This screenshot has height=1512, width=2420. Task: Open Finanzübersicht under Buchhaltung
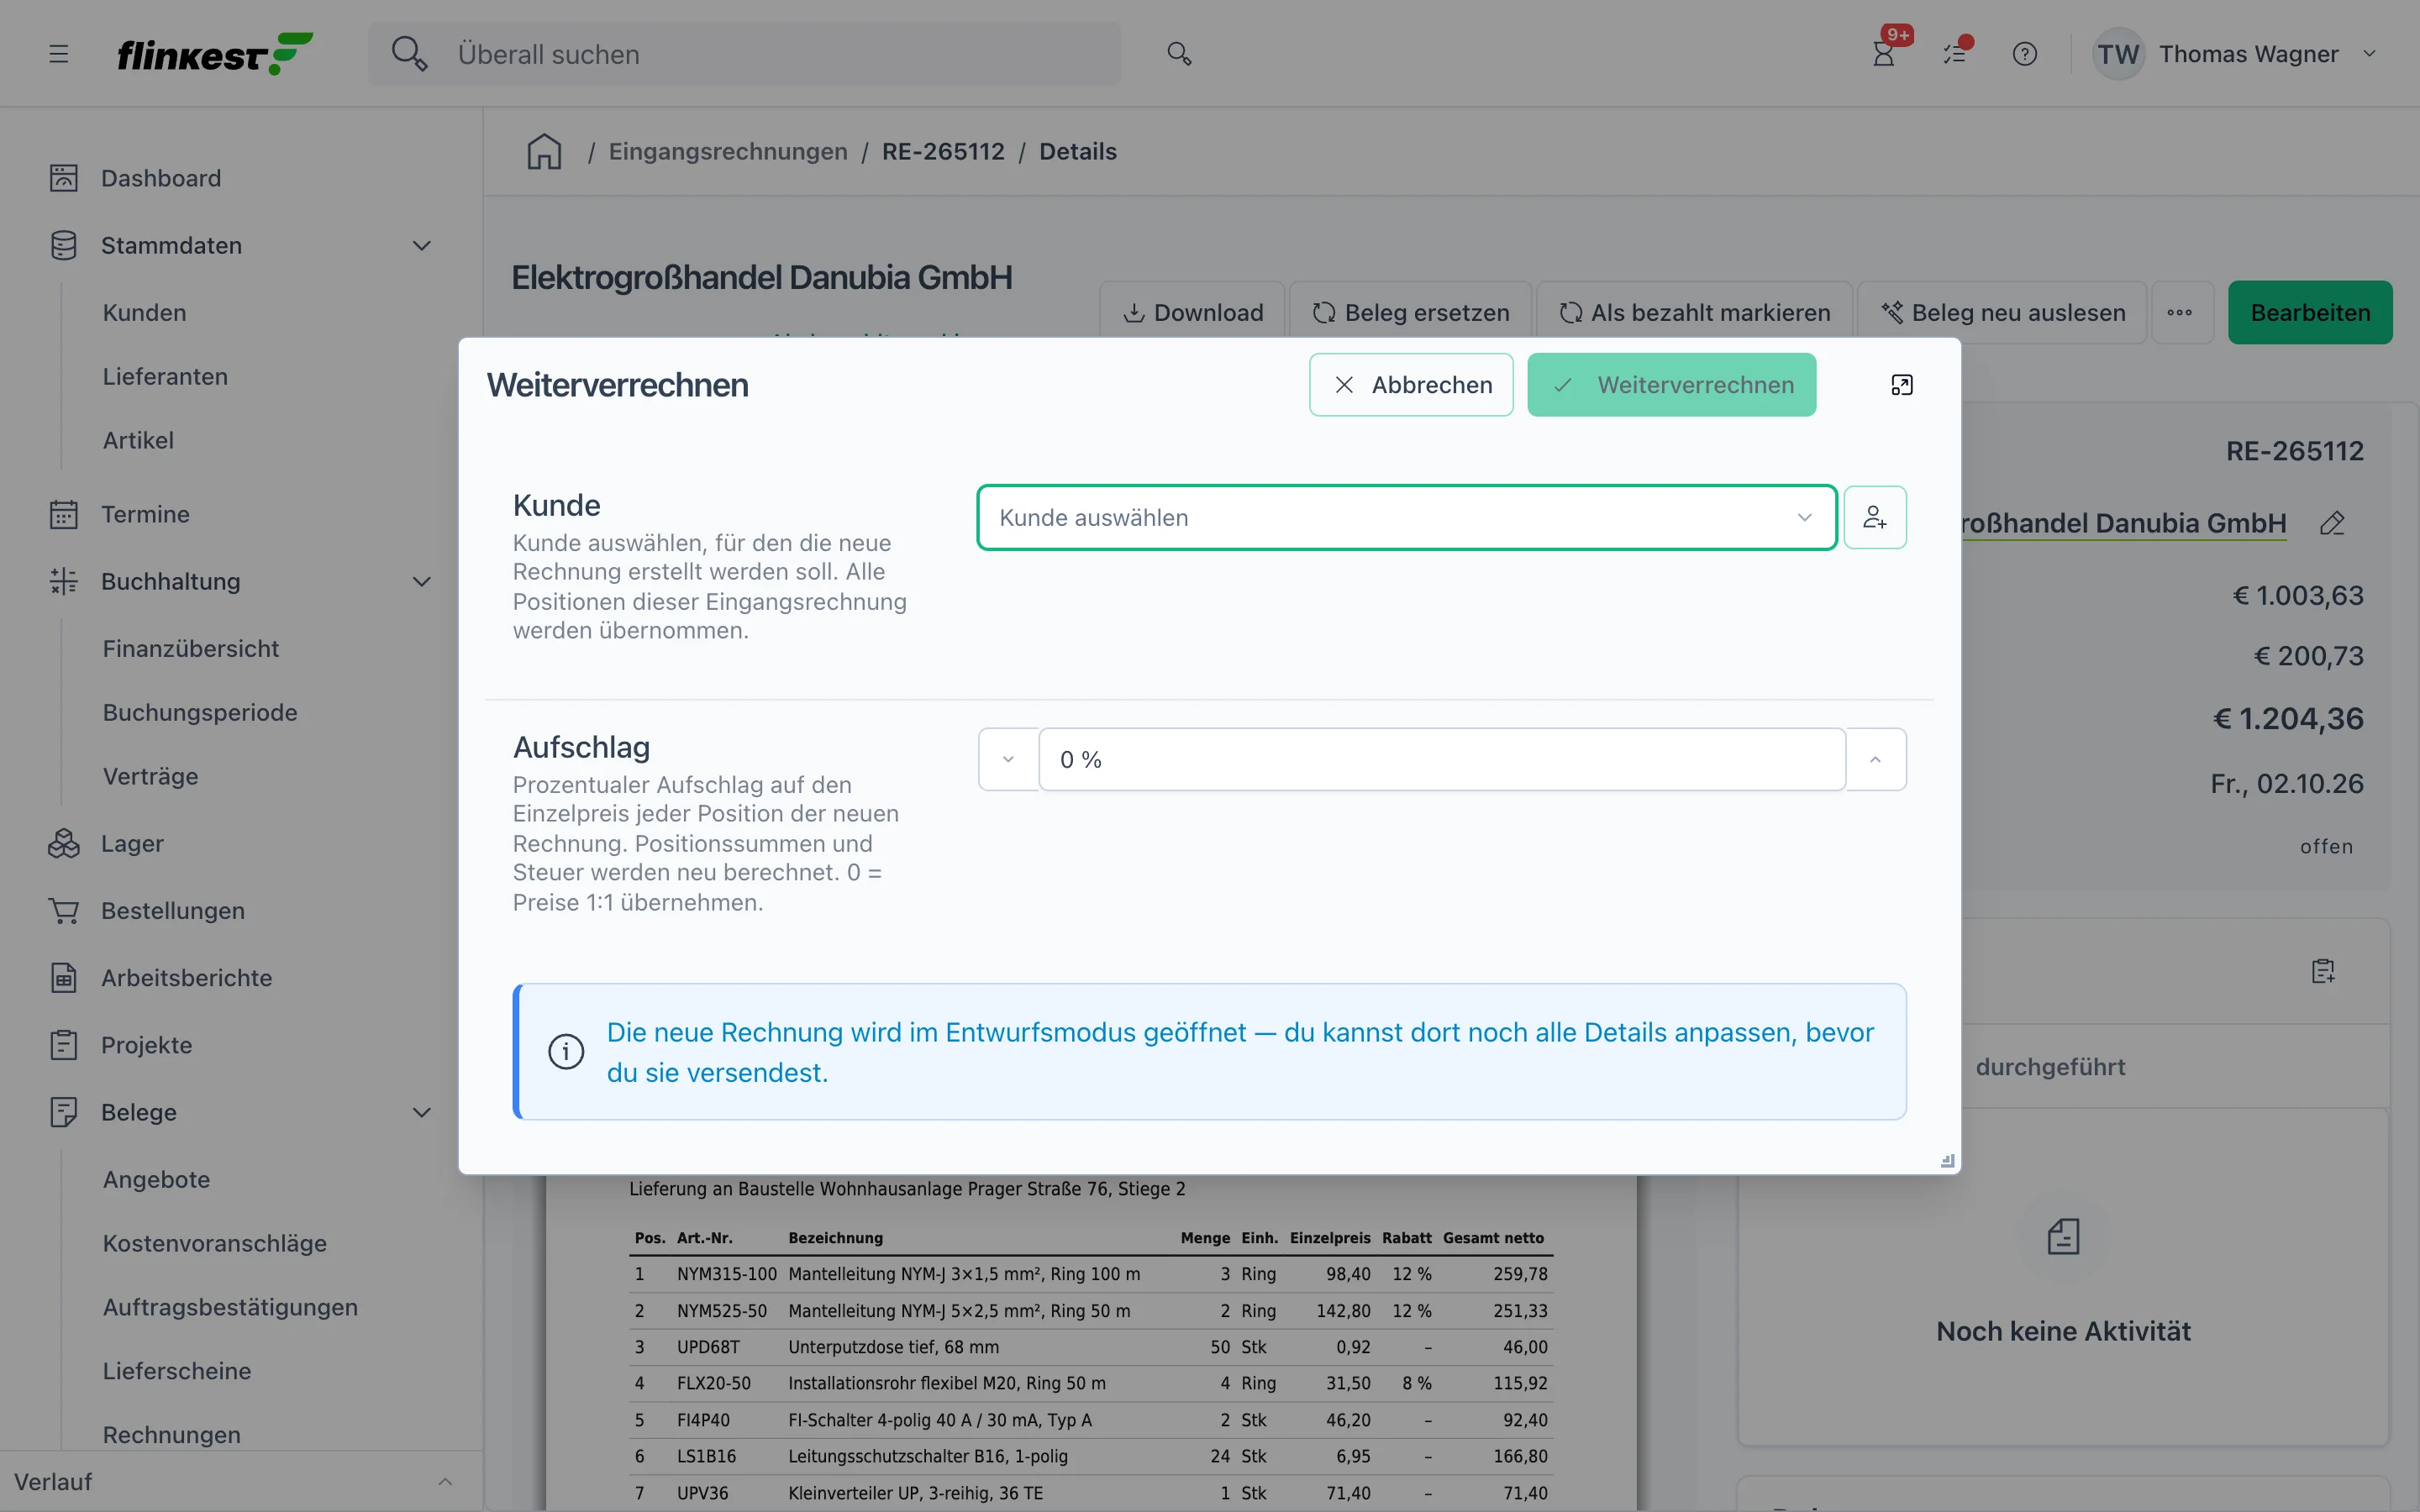[191, 649]
